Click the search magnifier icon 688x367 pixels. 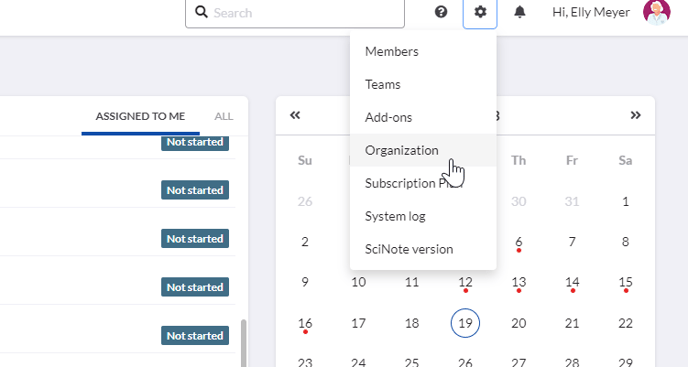[201, 12]
